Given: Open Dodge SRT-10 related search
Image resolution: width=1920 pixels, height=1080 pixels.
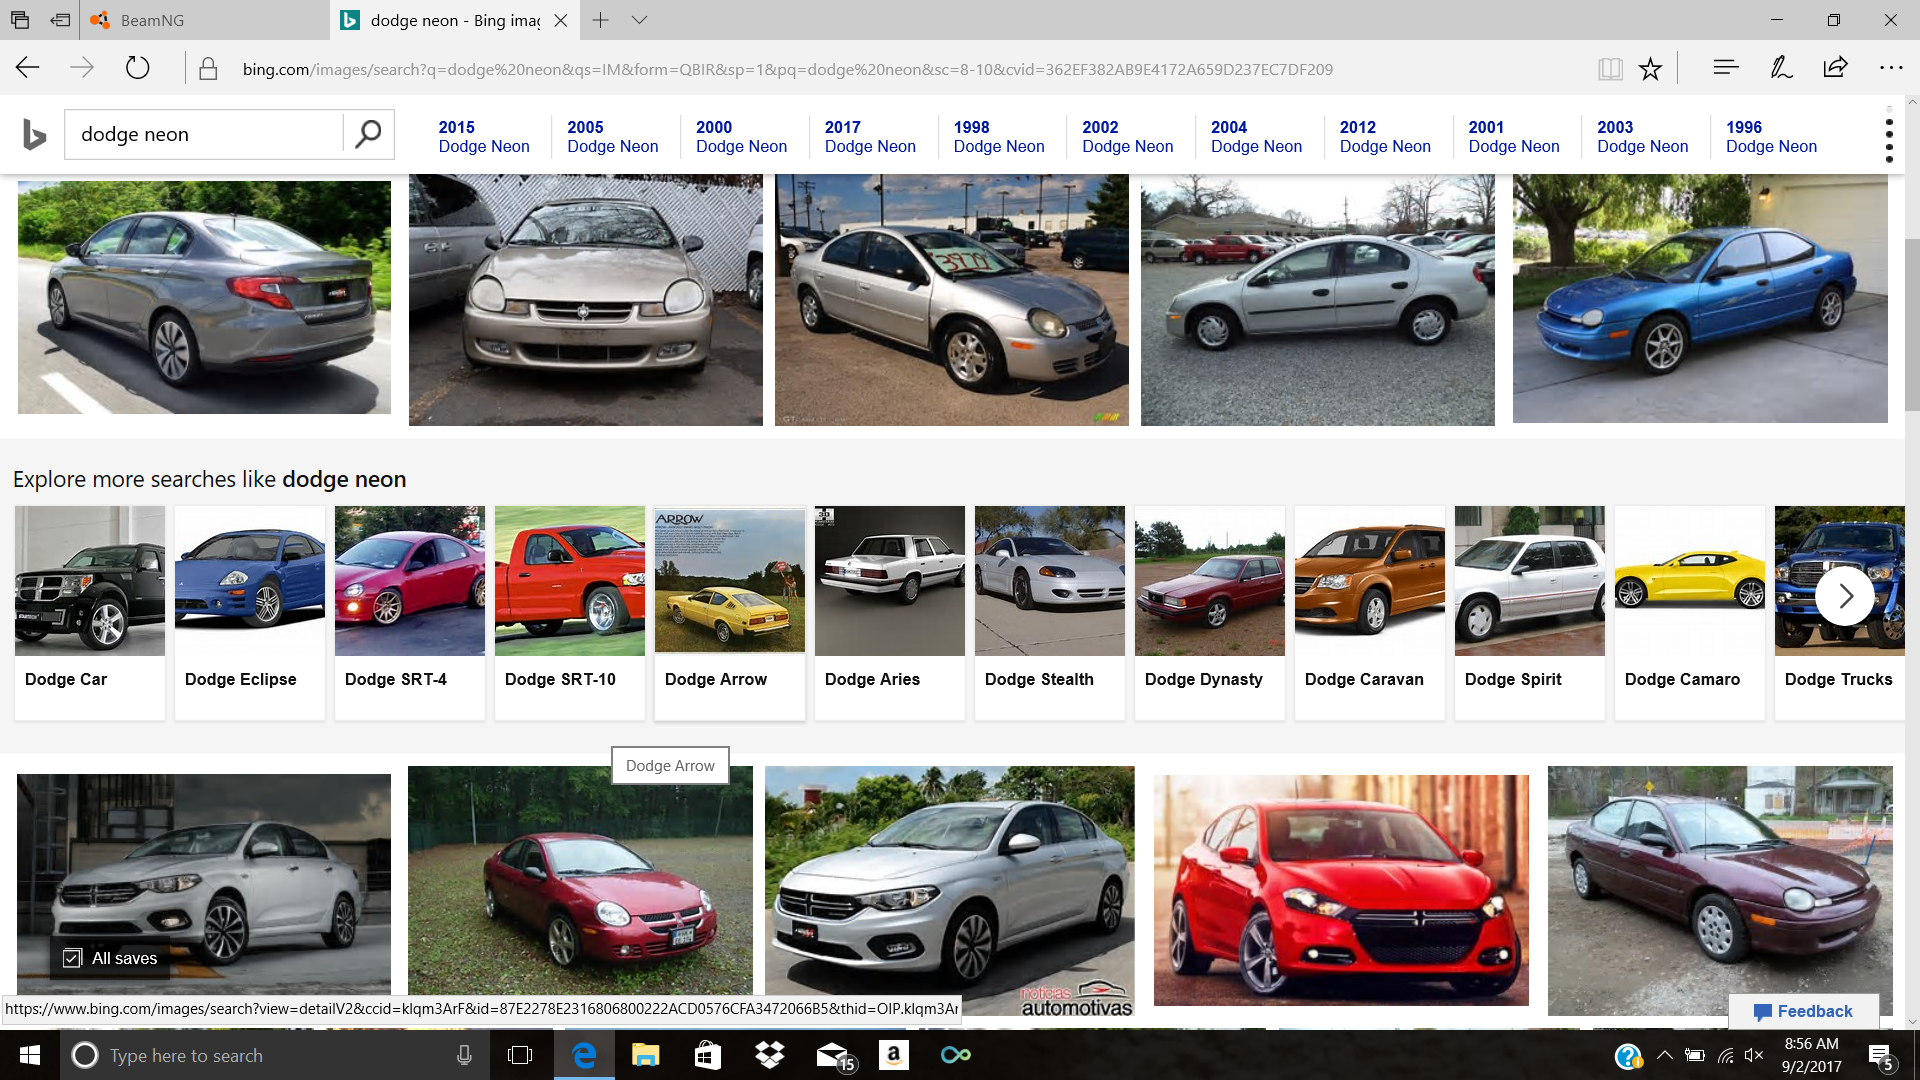Looking at the screenshot, I should (x=570, y=612).
